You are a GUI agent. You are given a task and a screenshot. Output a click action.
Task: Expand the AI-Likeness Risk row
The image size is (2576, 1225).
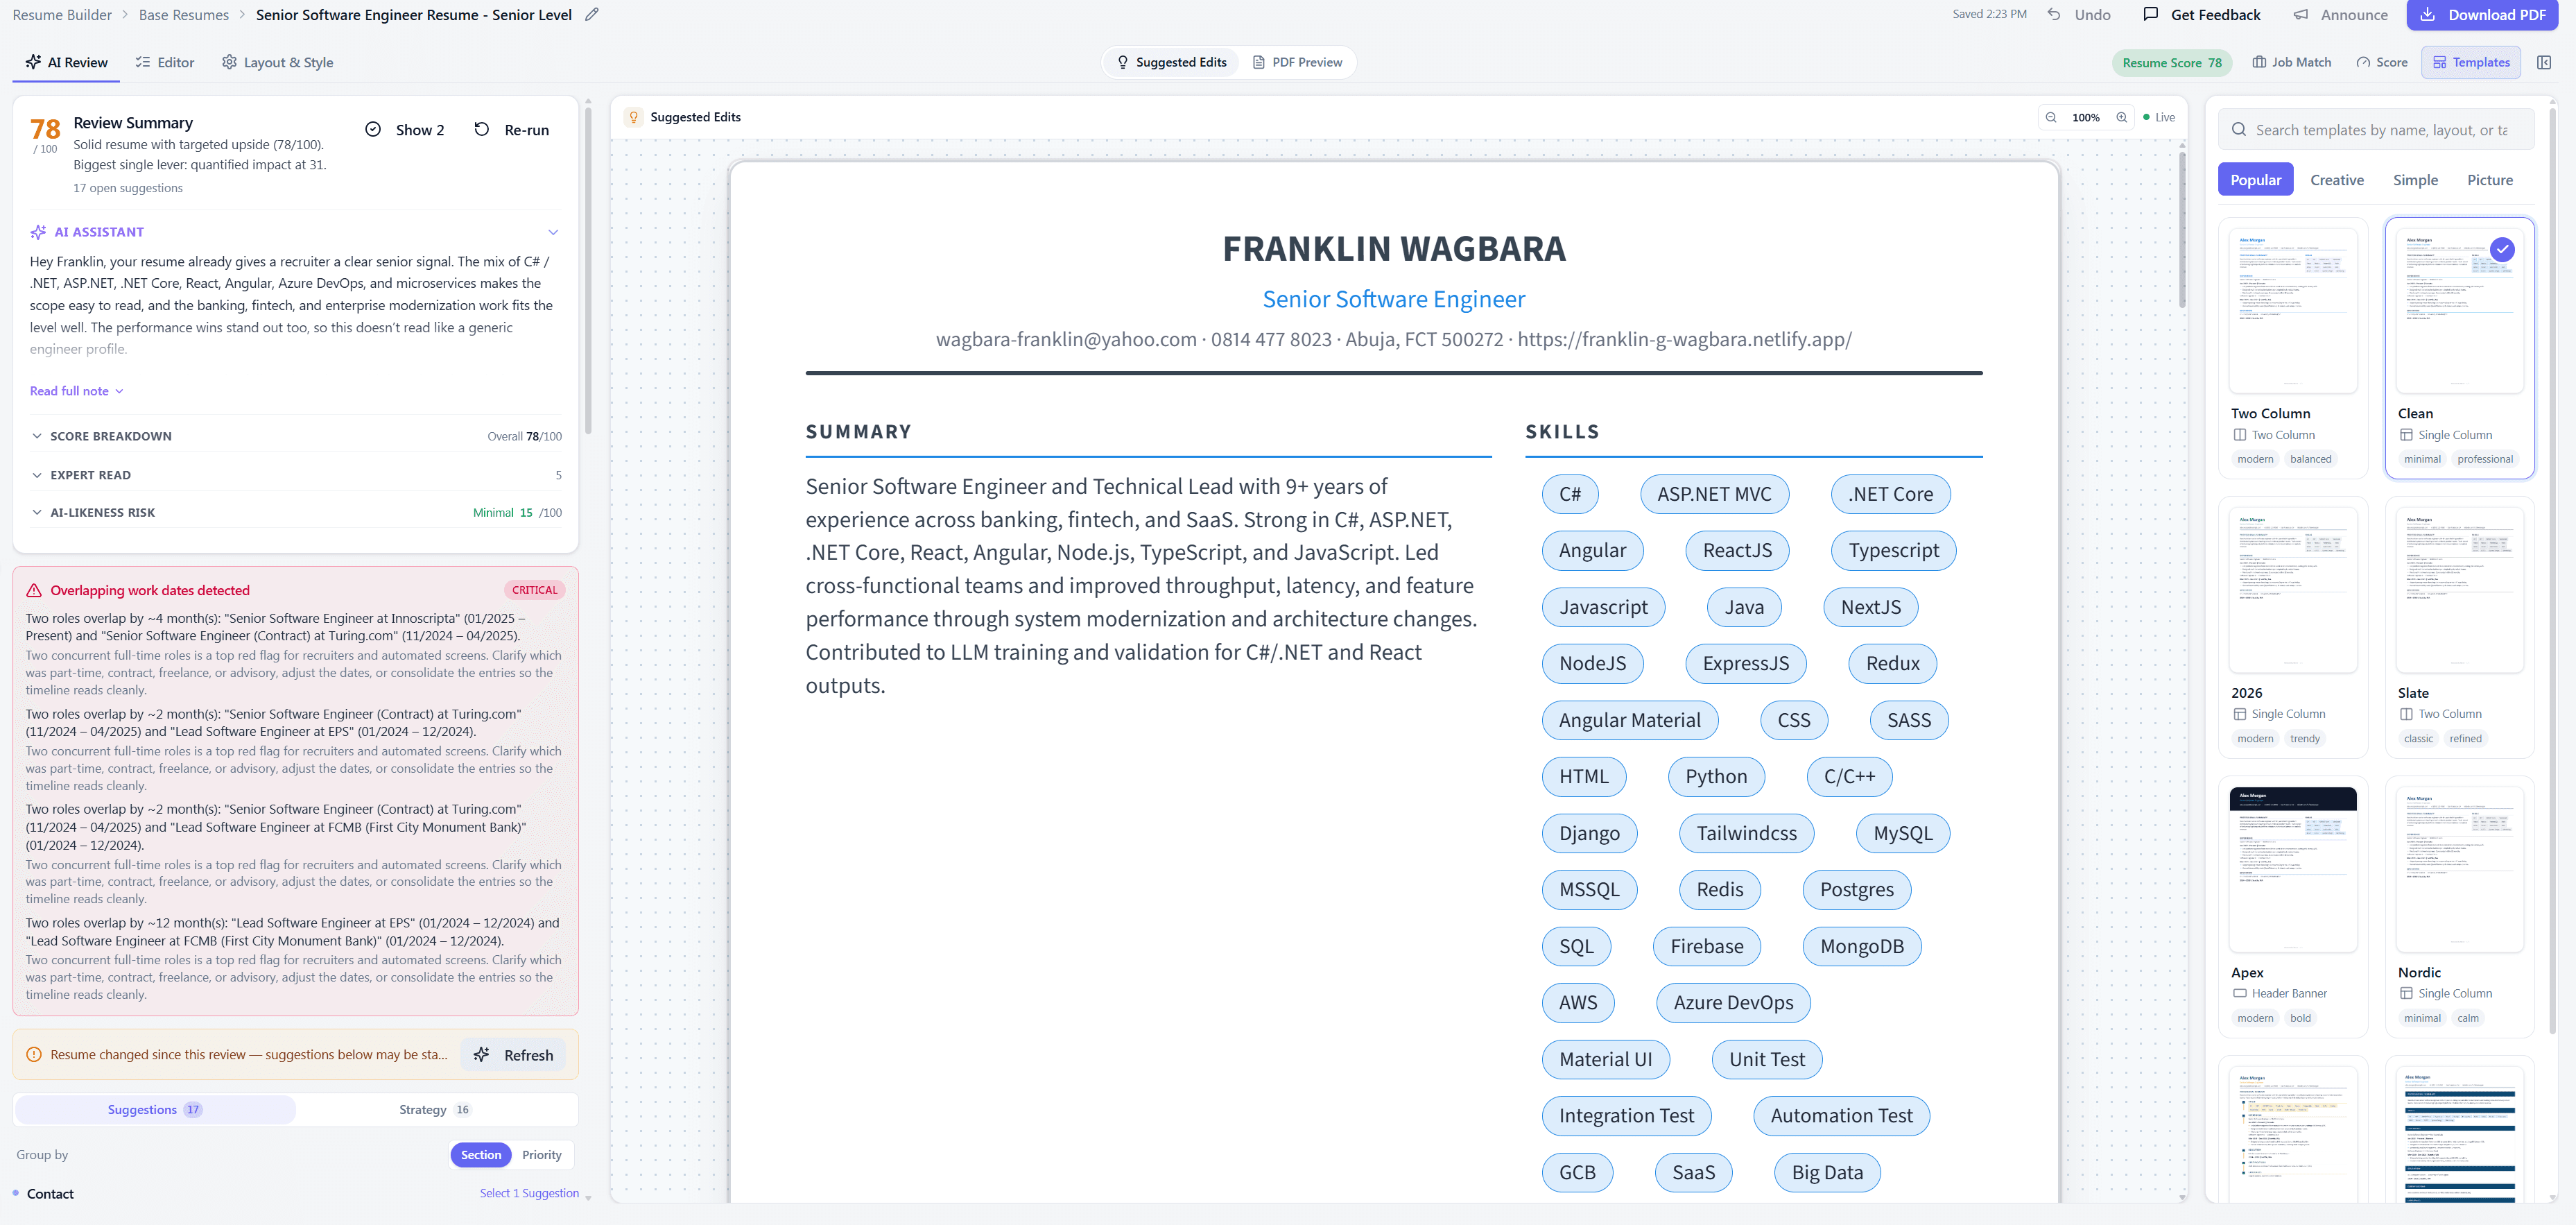pyautogui.click(x=296, y=513)
